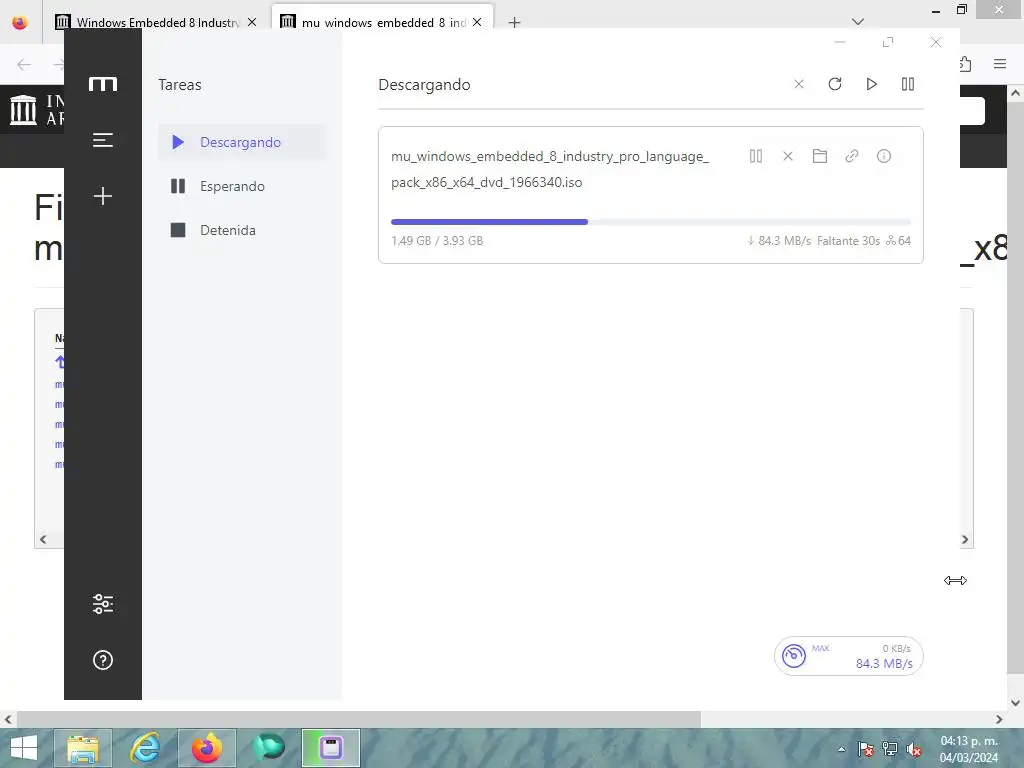The width and height of the screenshot is (1024, 768).
Task: Switch to Firefox in the taskbar
Action: [x=206, y=748]
